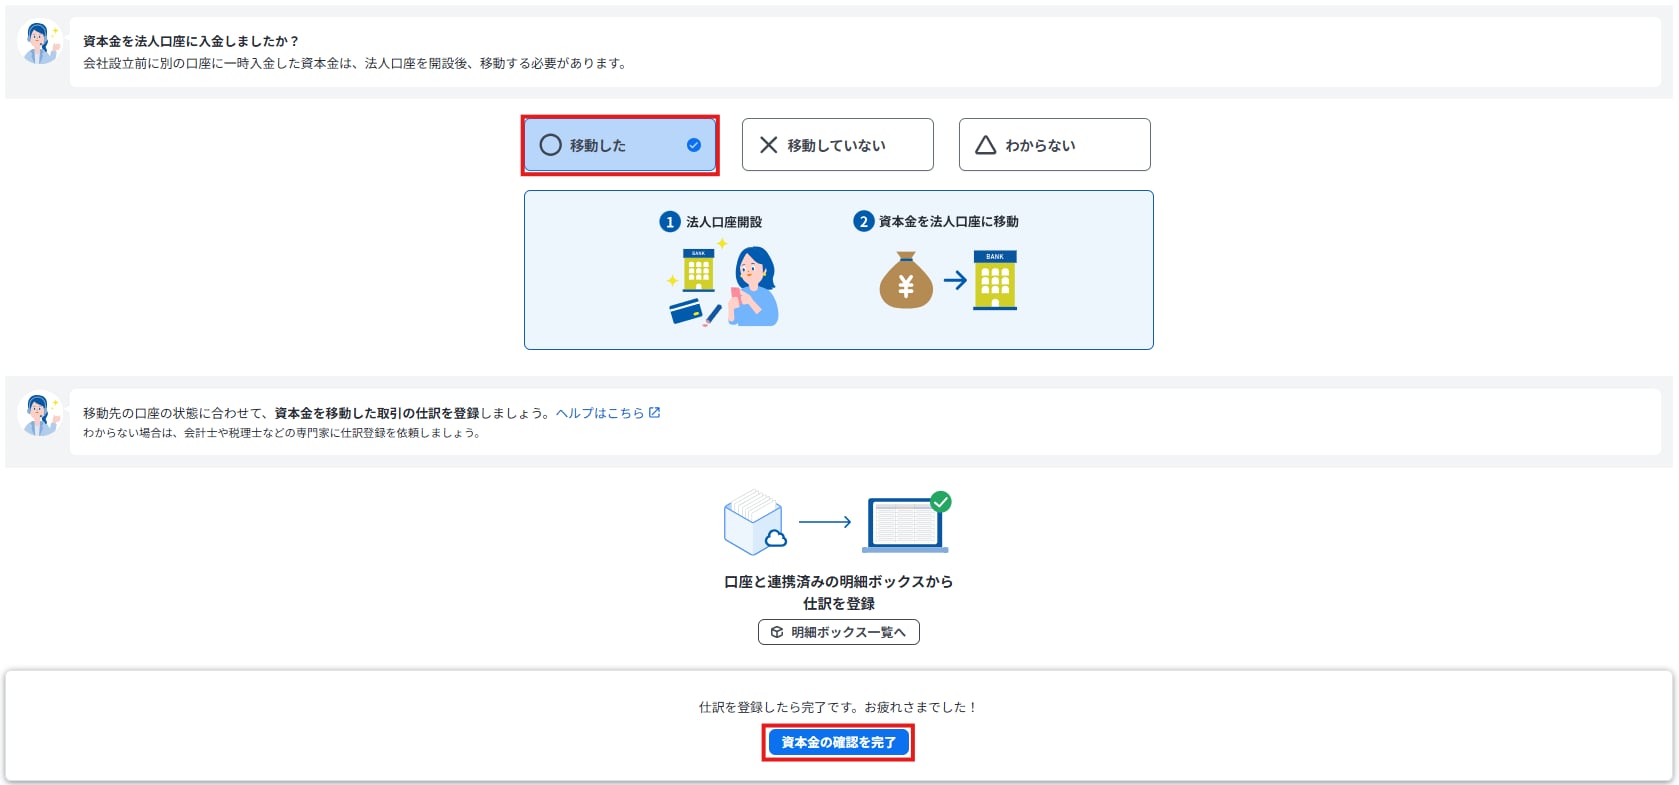Image resolution: width=1679 pixels, height=785 pixels.
Task: Click the 法人口座開設 step label
Action: [724, 222]
